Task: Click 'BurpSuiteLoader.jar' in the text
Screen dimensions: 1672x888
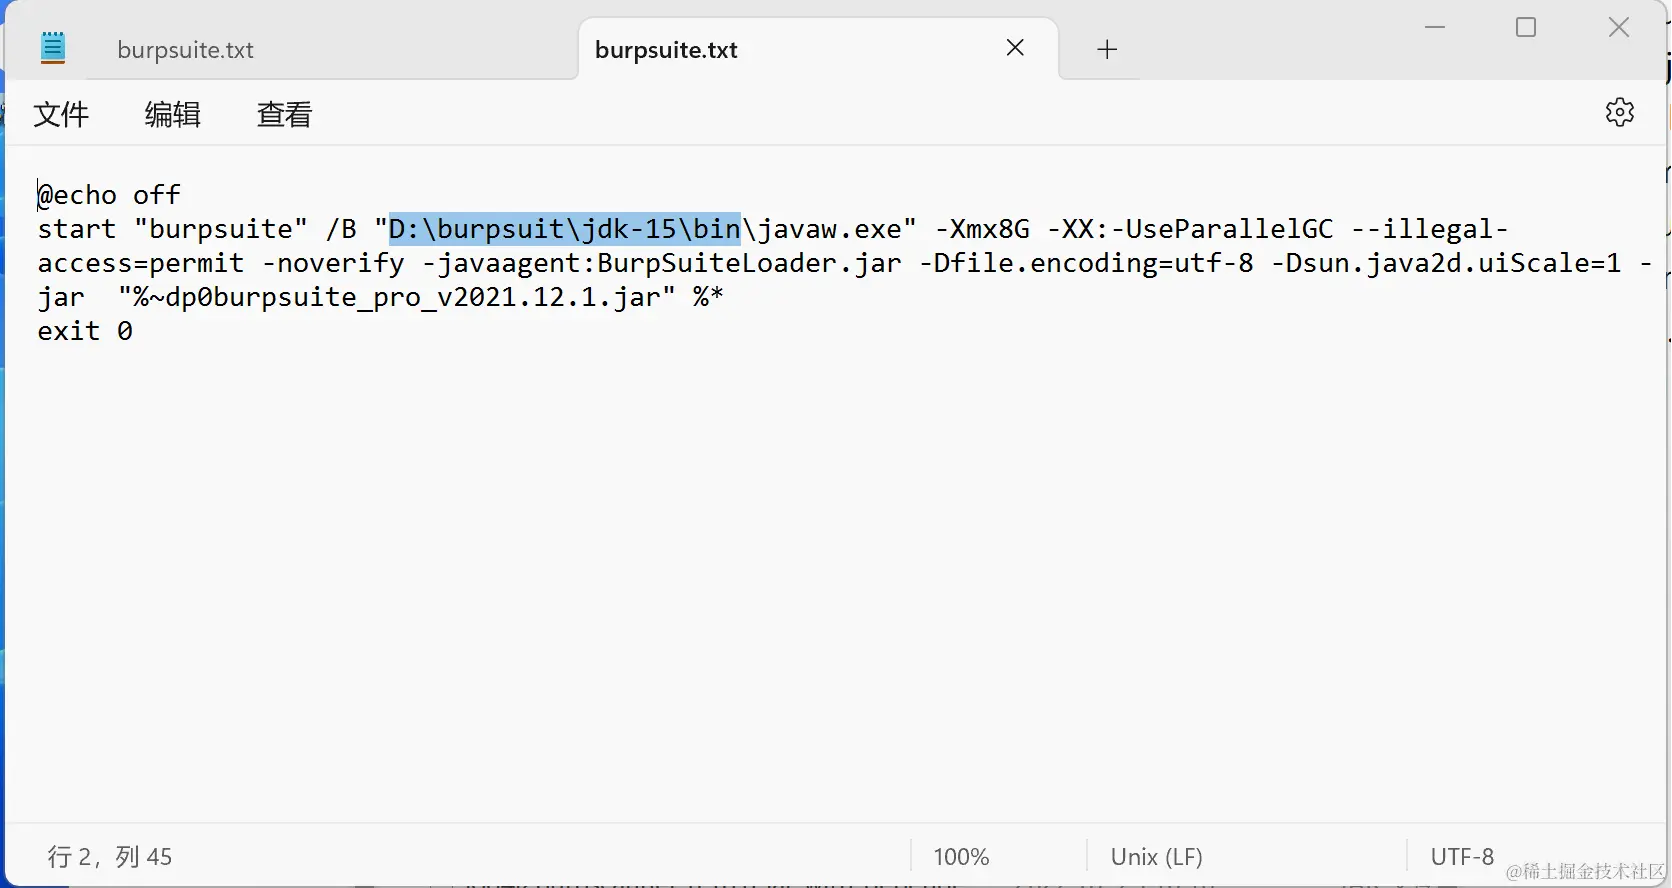Action: coord(749,263)
